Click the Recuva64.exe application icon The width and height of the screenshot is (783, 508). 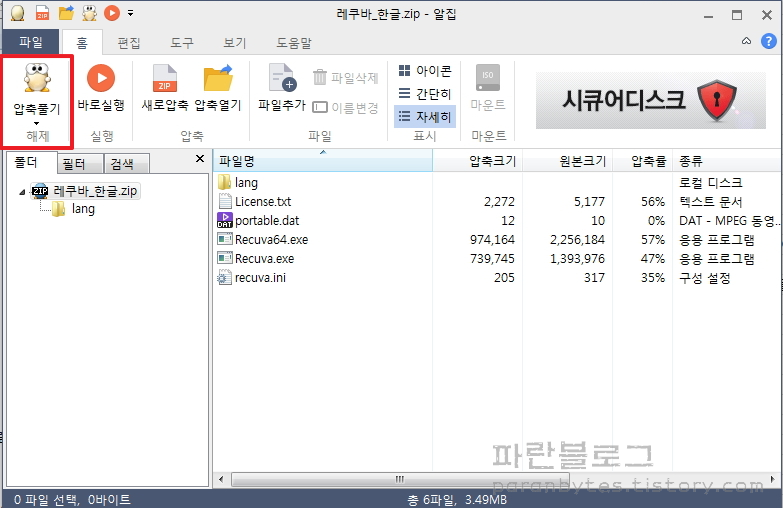[x=225, y=239]
